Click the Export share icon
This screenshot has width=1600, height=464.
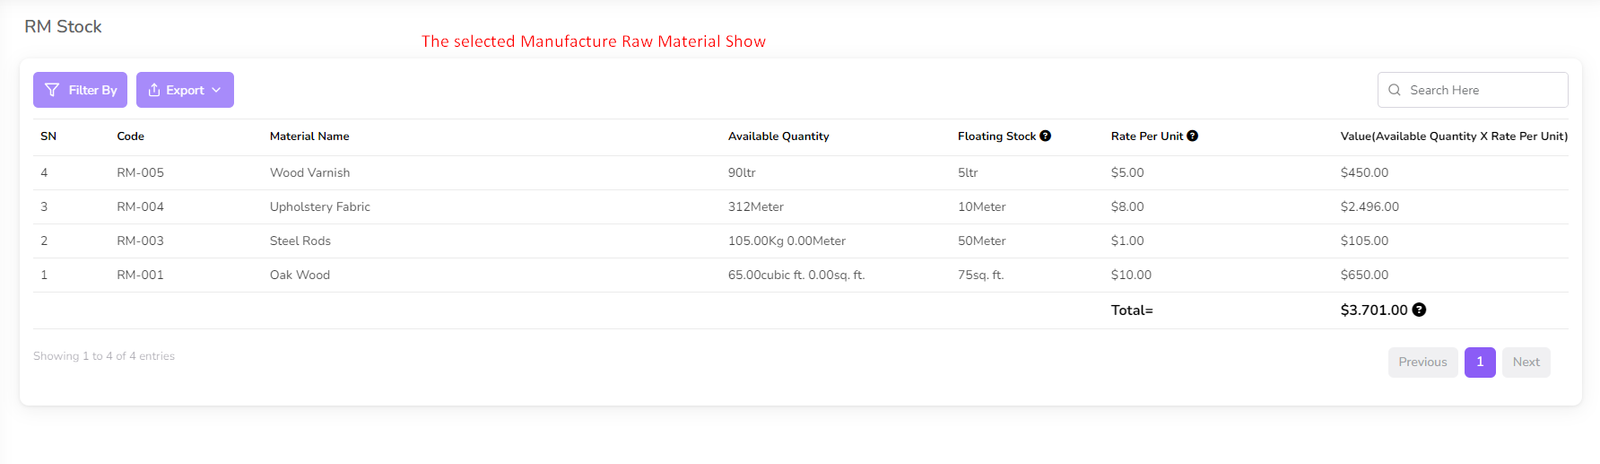pyautogui.click(x=154, y=90)
